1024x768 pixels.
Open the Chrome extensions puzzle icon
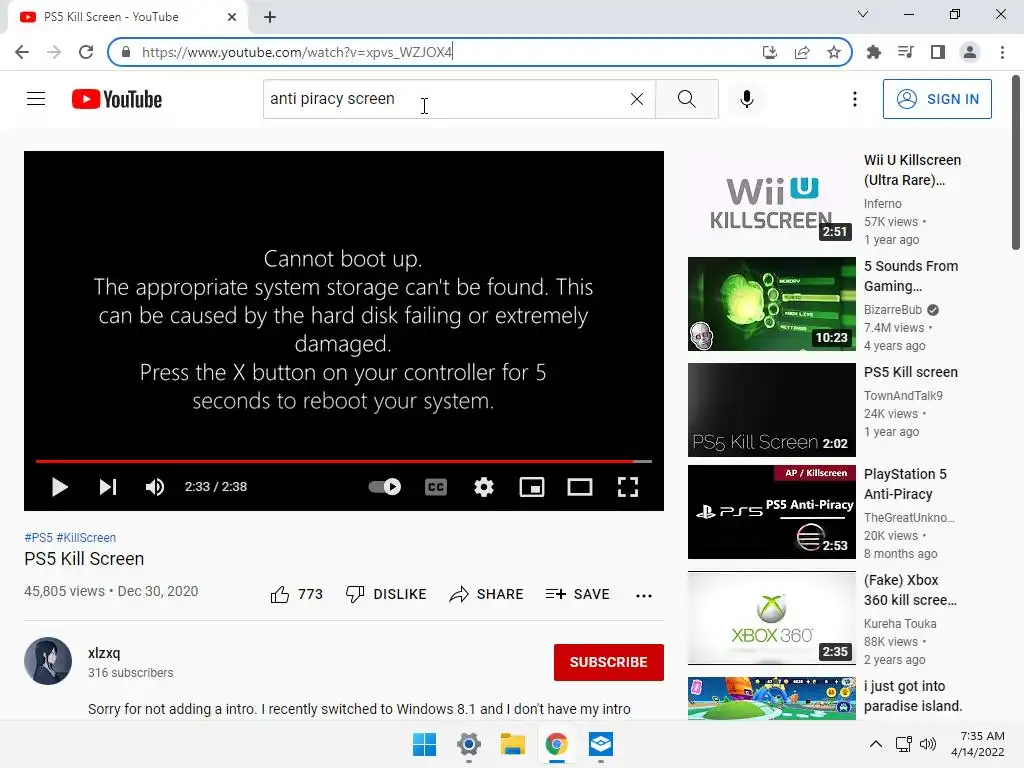click(x=874, y=52)
